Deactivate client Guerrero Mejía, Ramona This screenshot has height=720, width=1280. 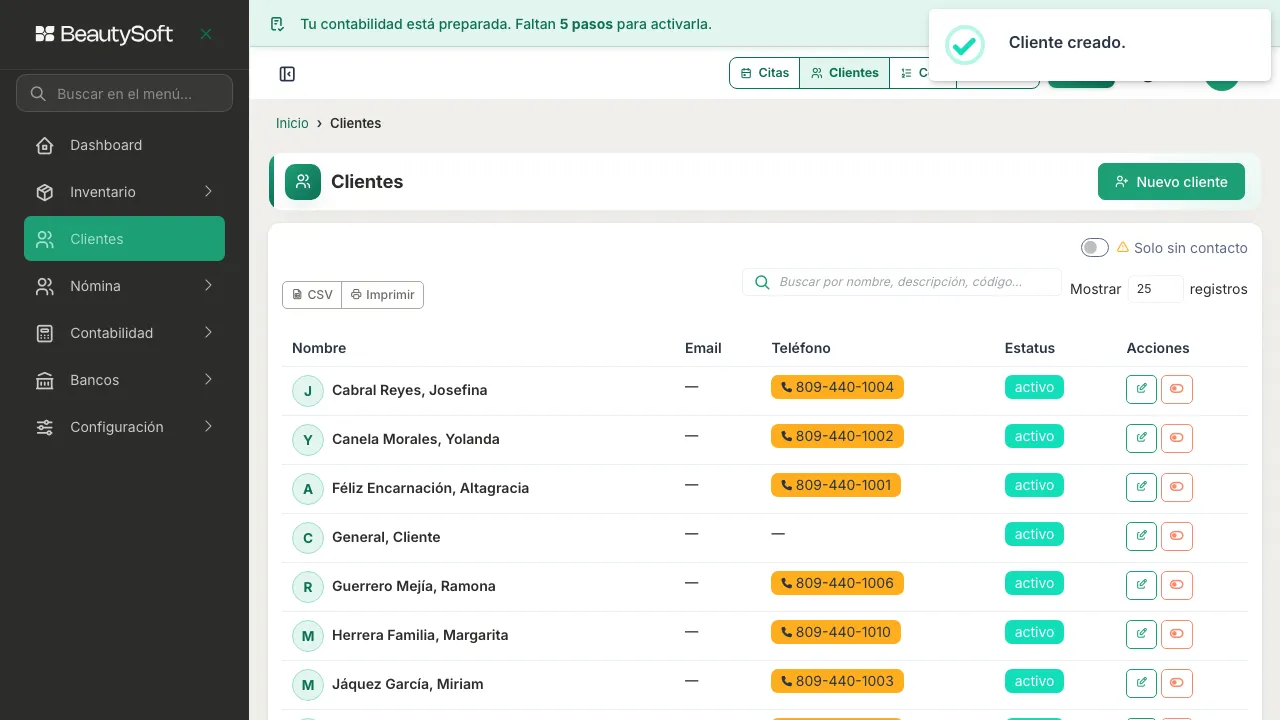point(1177,585)
